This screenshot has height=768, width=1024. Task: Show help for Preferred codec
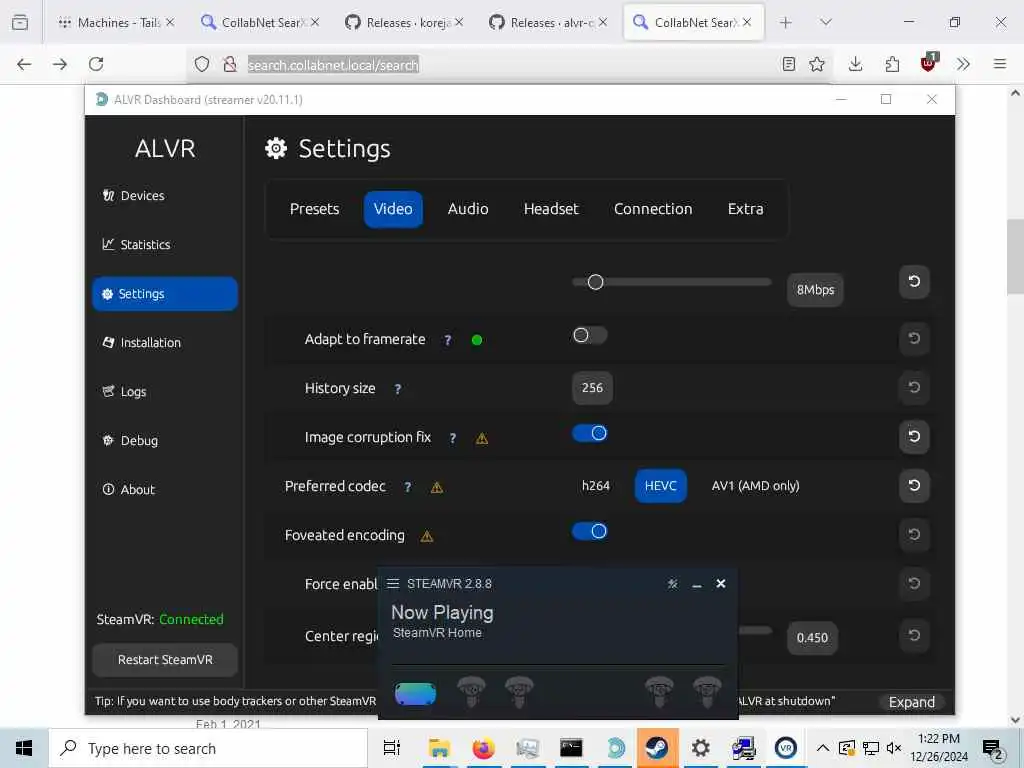[408, 487]
